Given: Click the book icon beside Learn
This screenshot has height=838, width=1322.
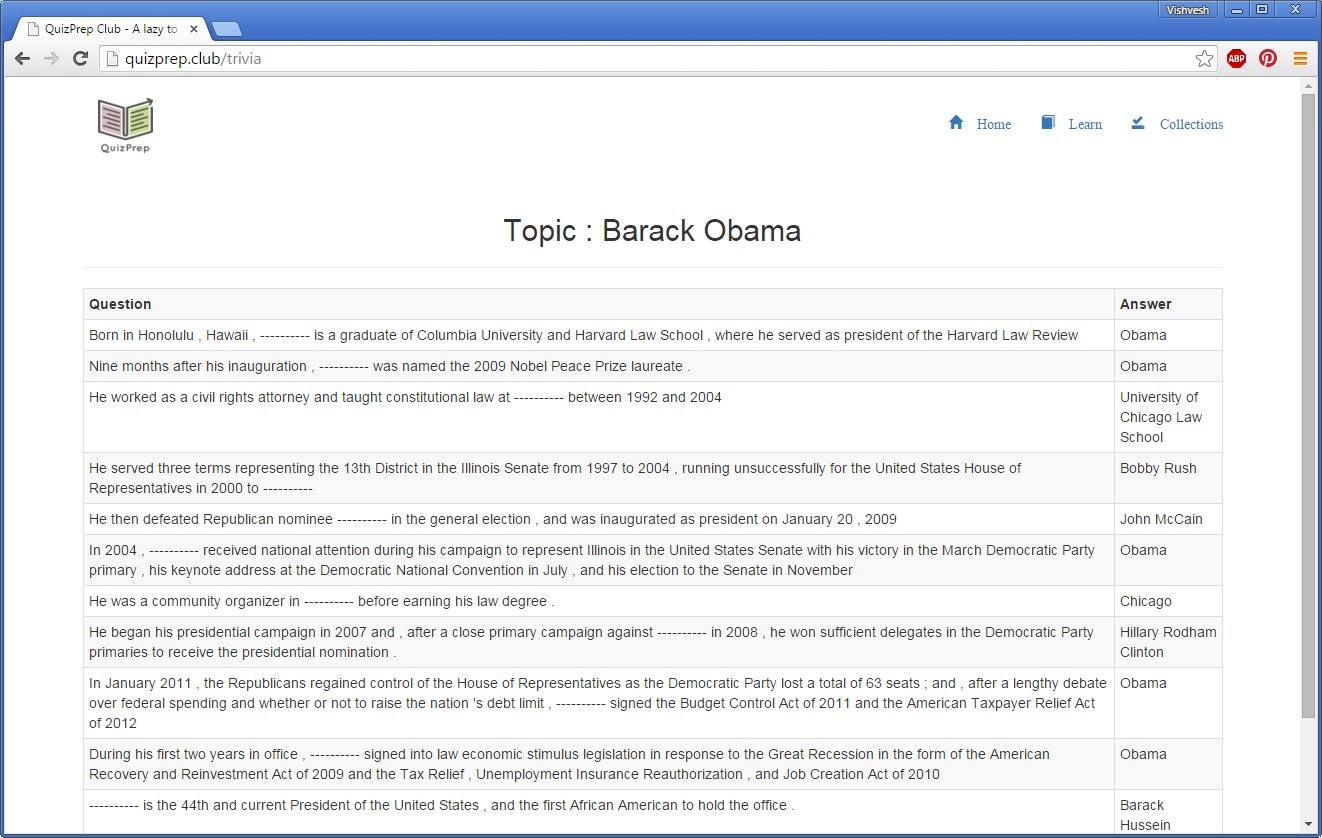Looking at the screenshot, I should point(1048,122).
